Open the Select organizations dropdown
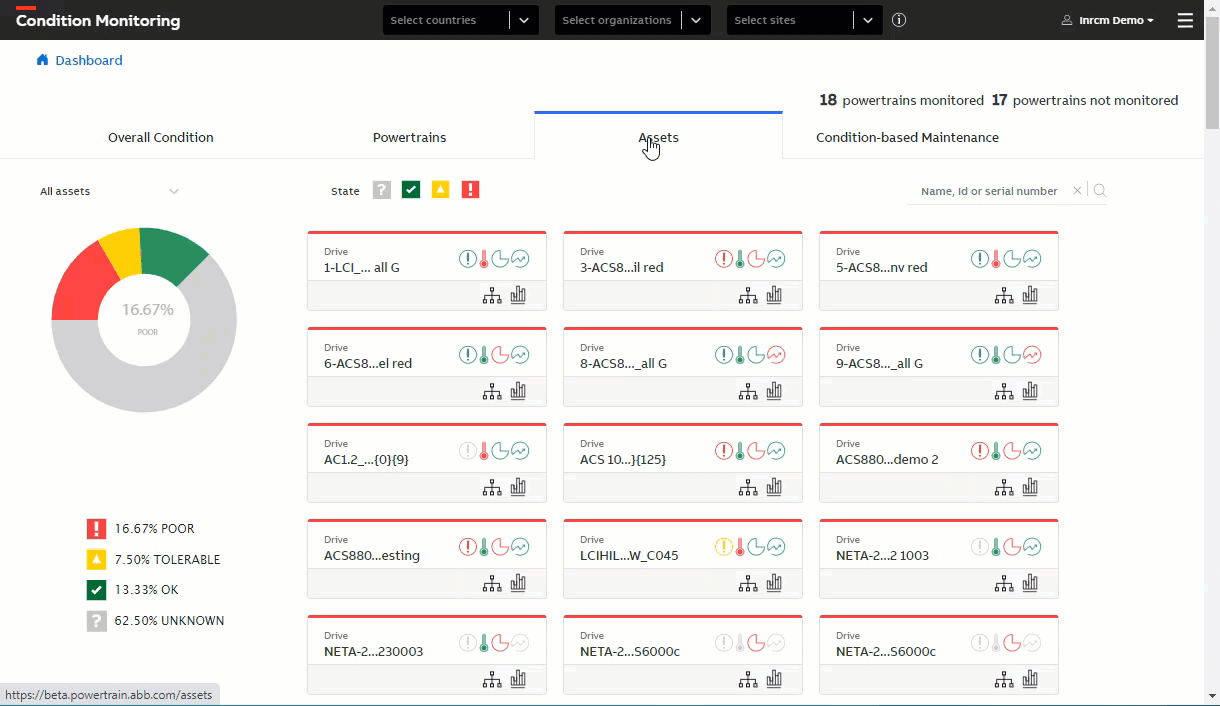1220x706 pixels. [633, 20]
